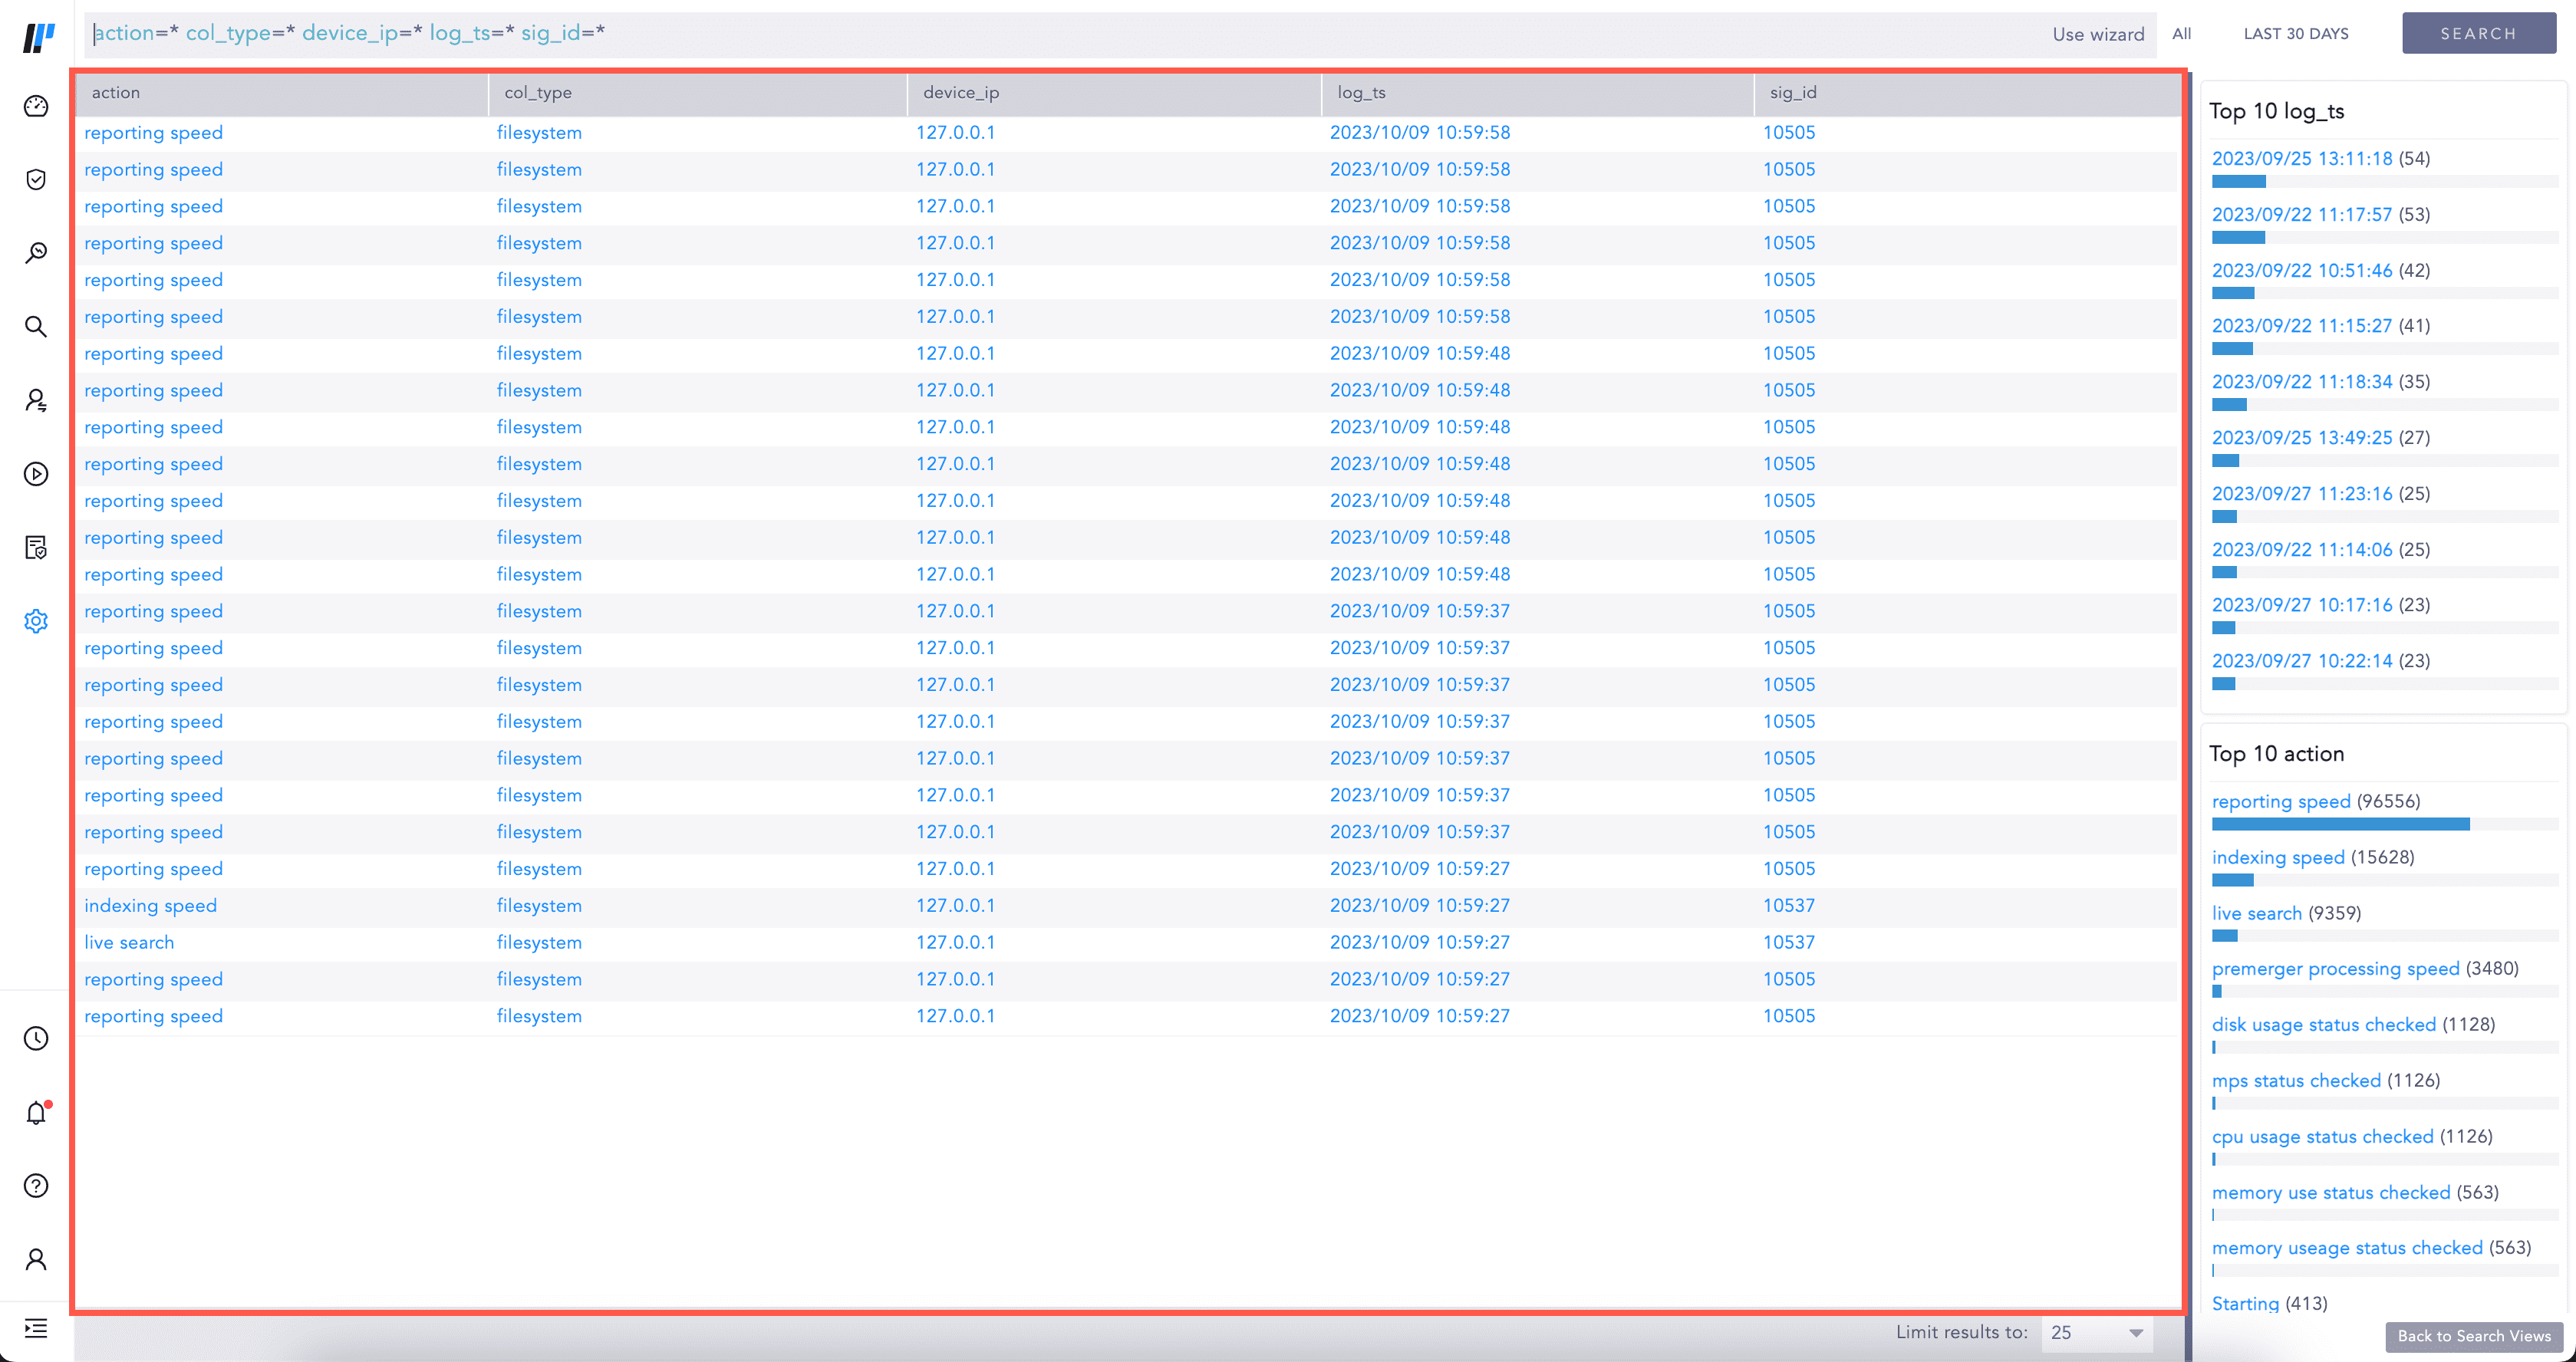Change the Limit results dropdown from 25

point(2096,1333)
